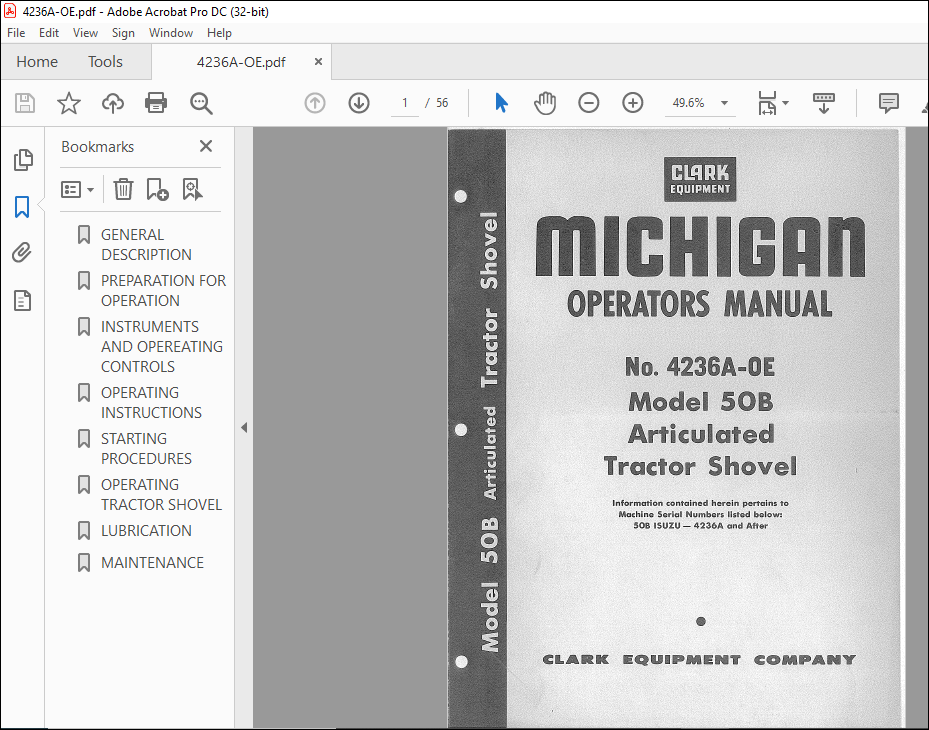The width and height of the screenshot is (929, 730).
Task: Click the bookmark icon beside LUBRICATION
Action: 84,530
